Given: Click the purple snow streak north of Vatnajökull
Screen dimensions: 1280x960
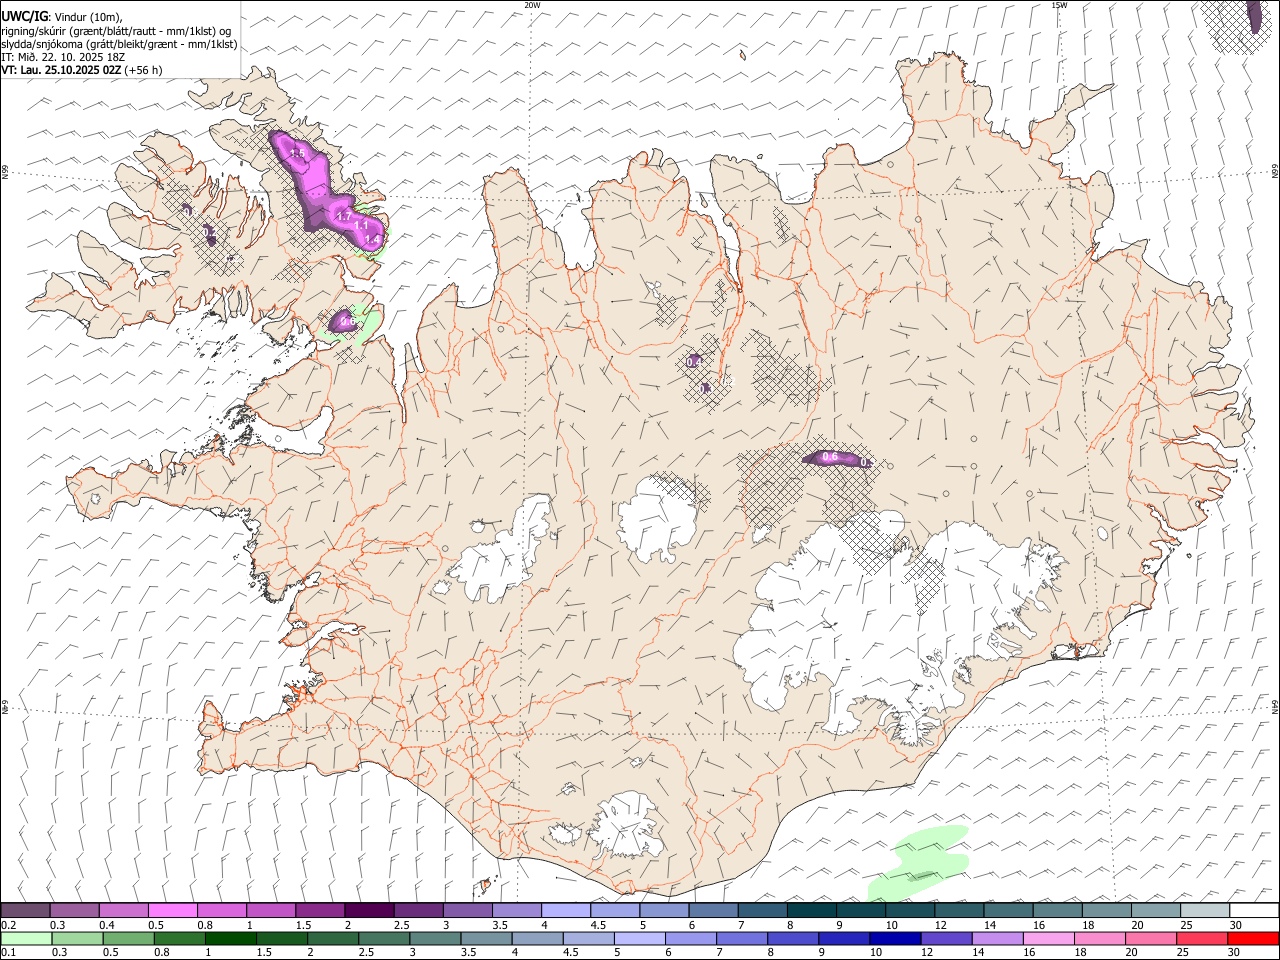Looking at the screenshot, I should pyautogui.click(x=838, y=458).
